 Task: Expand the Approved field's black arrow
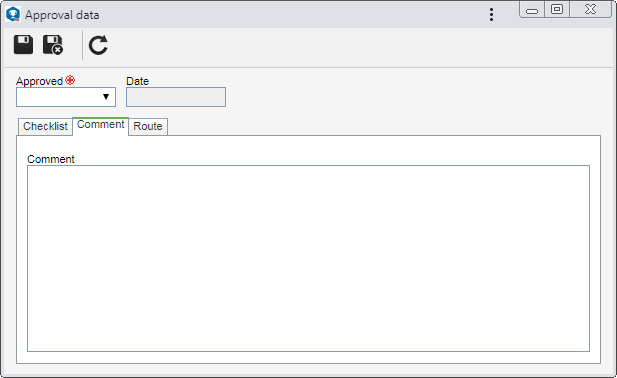pos(106,97)
